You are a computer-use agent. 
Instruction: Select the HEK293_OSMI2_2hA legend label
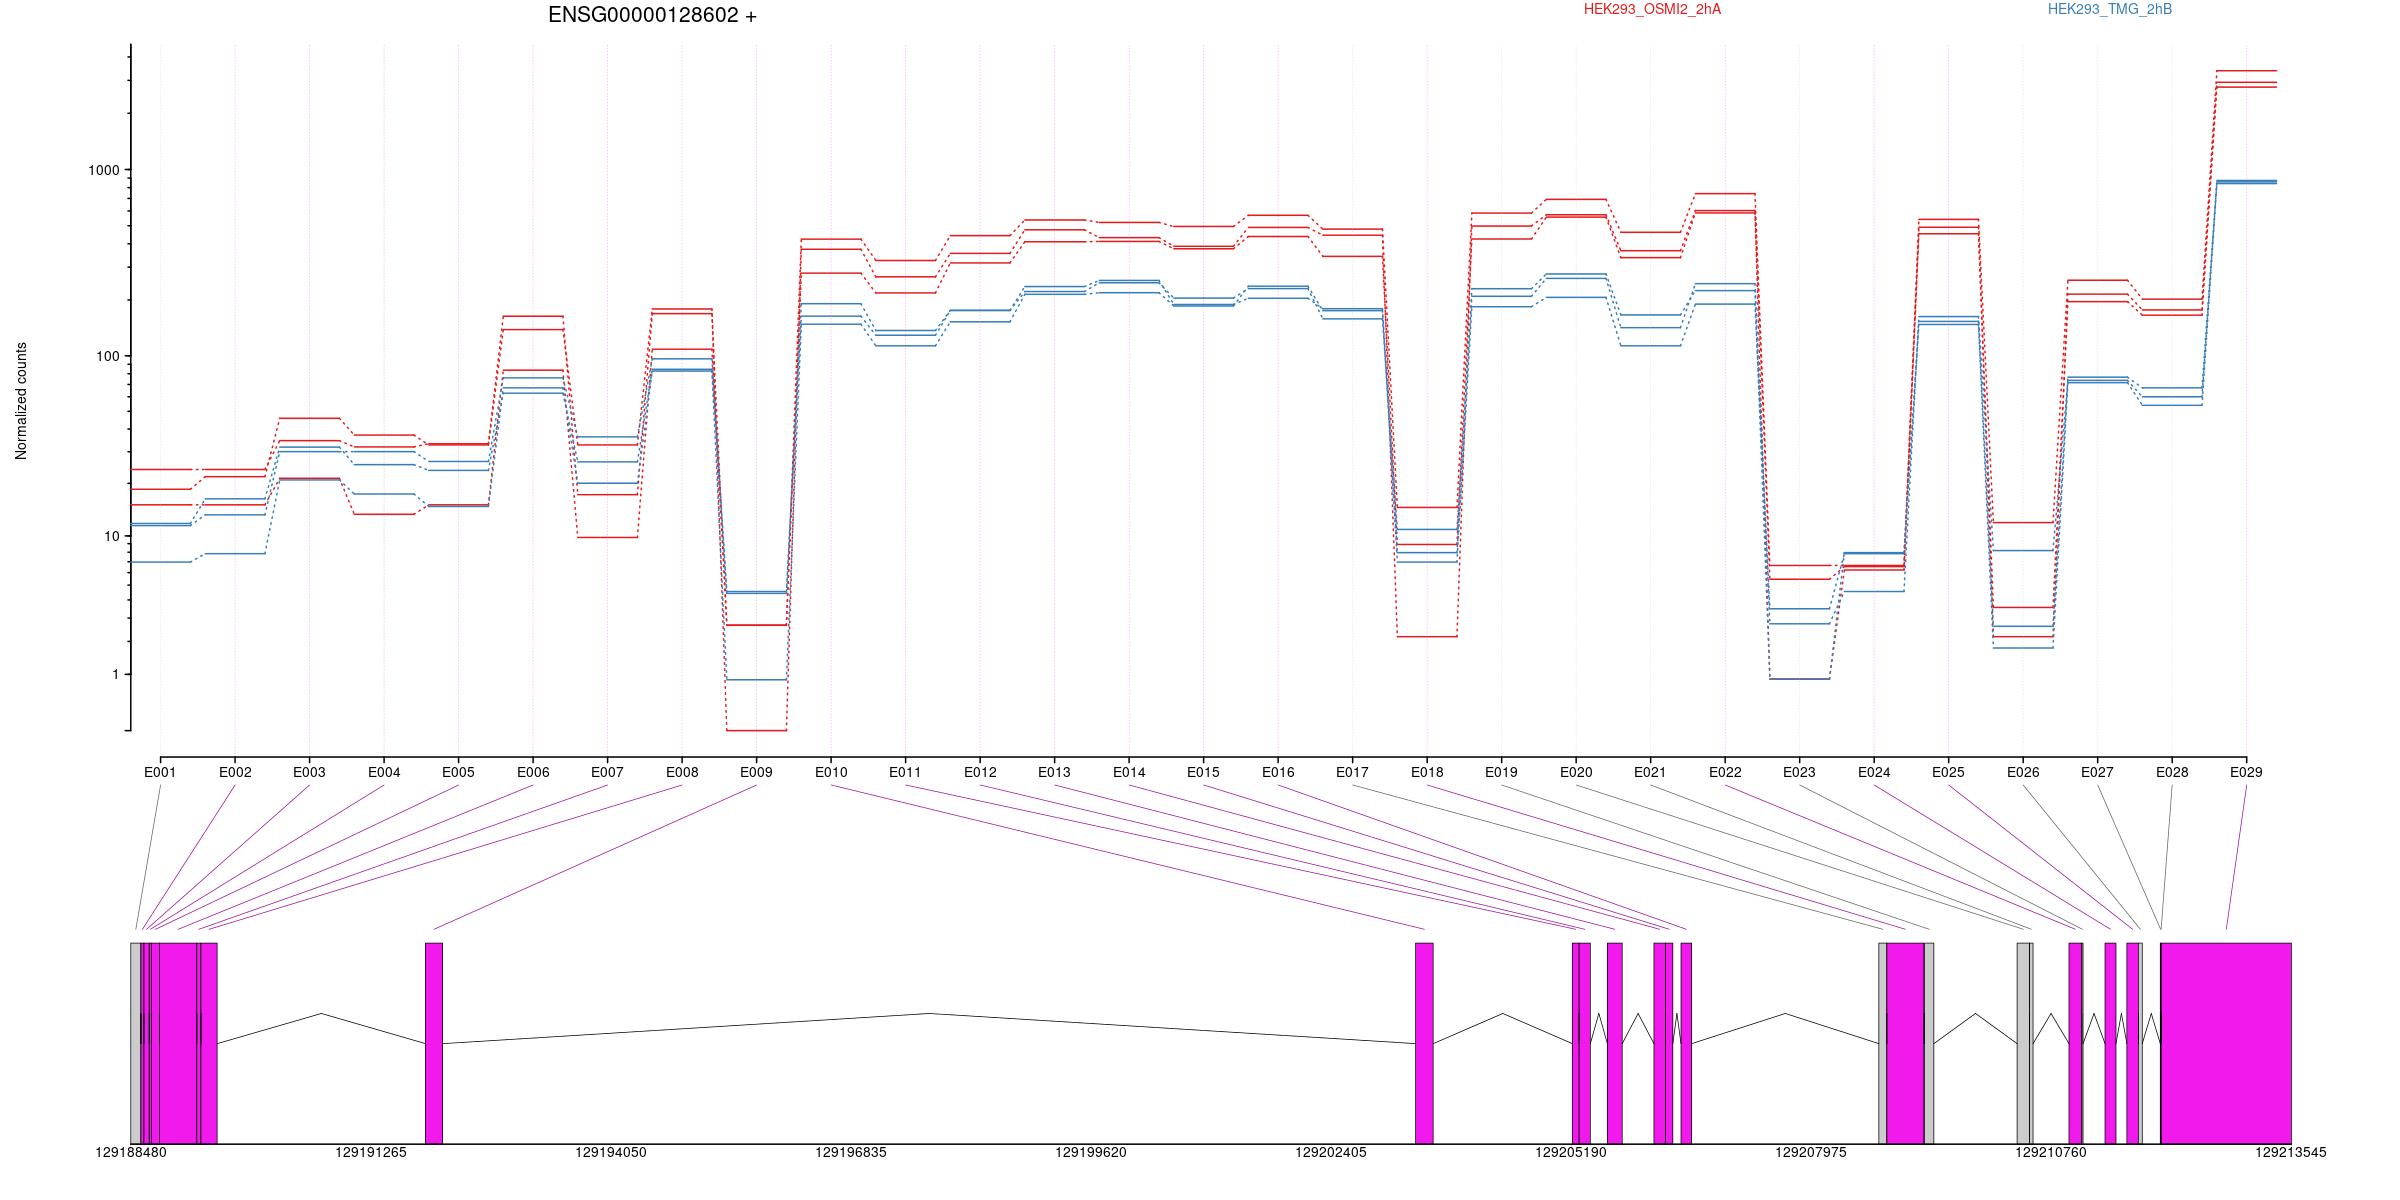click(x=1652, y=9)
